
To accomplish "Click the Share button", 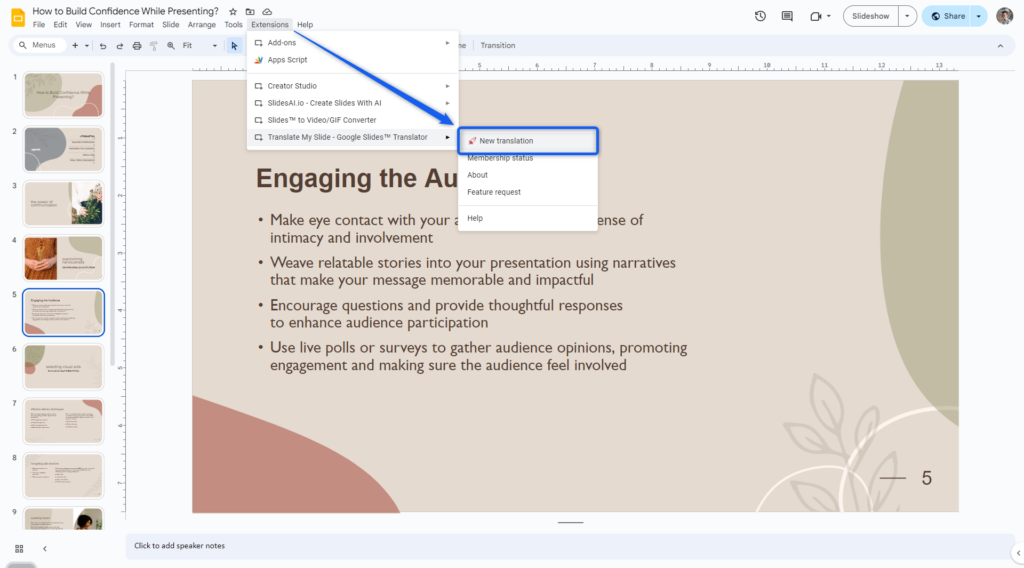I will tap(948, 16).
